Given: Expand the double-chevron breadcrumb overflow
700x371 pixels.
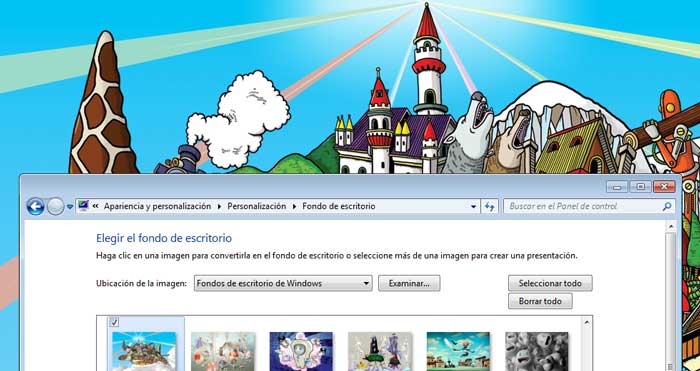Looking at the screenshot, I should point(95,206).
